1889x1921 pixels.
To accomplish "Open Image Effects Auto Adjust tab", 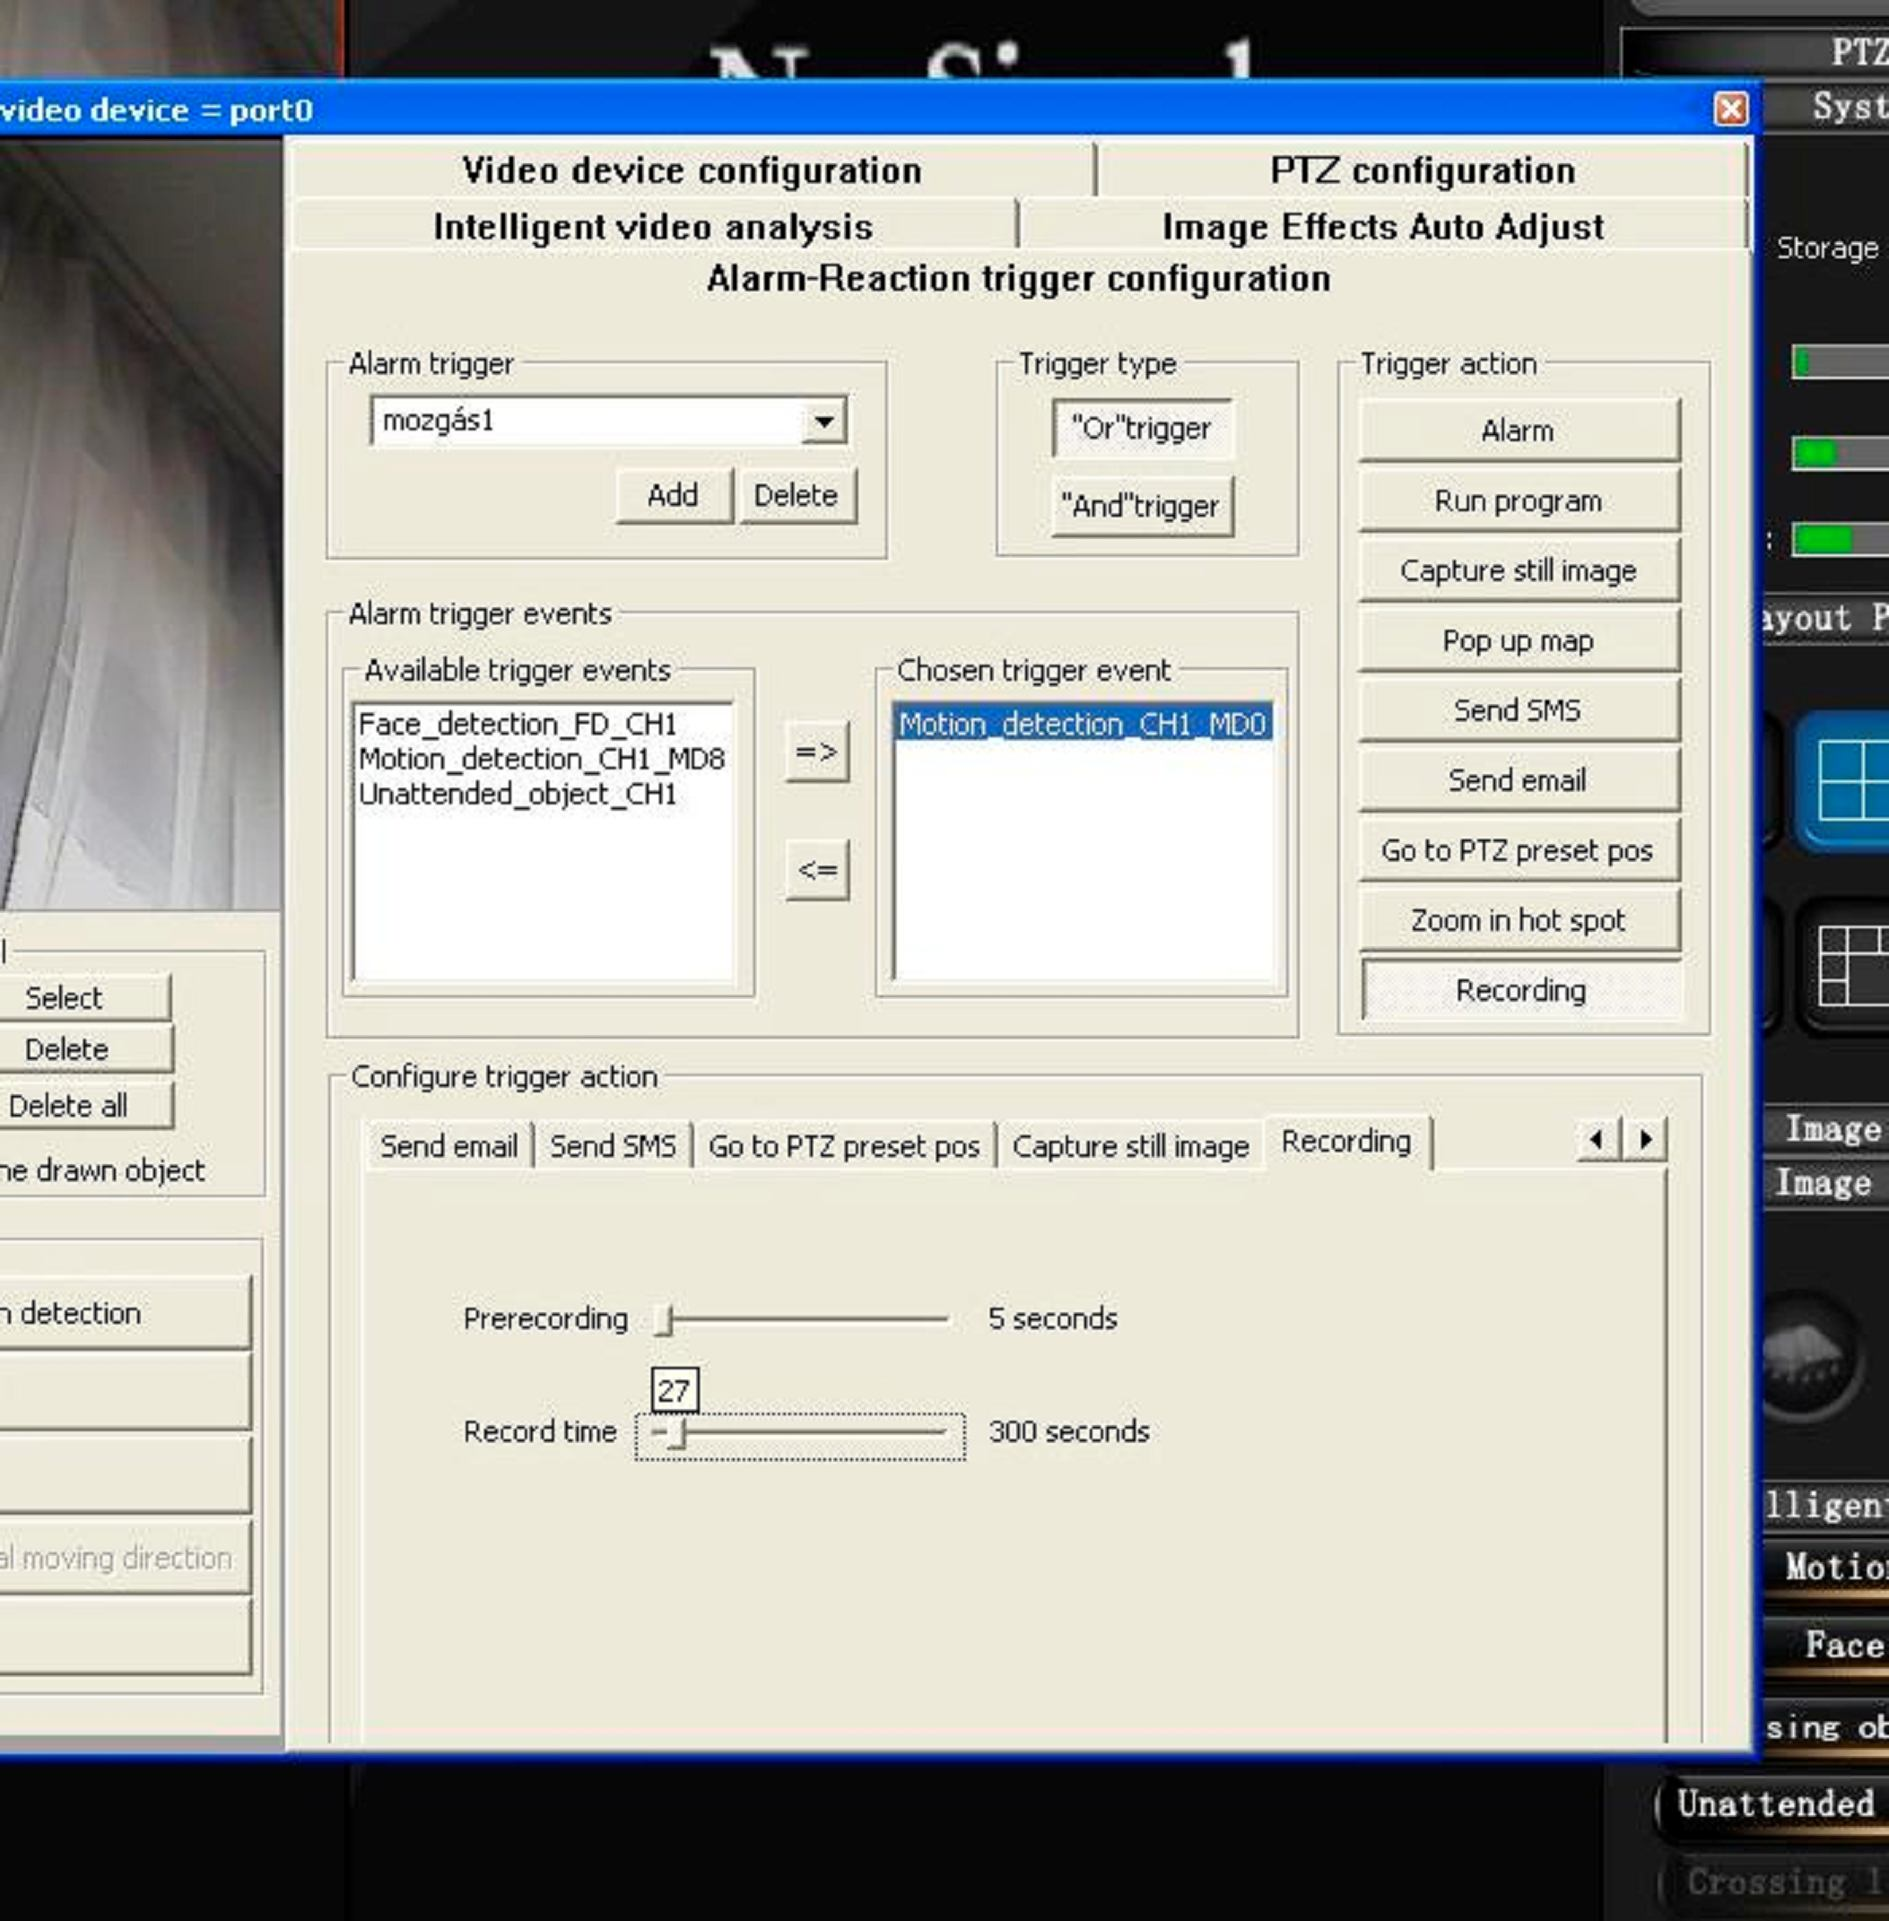I will [x=1383, y=227].
